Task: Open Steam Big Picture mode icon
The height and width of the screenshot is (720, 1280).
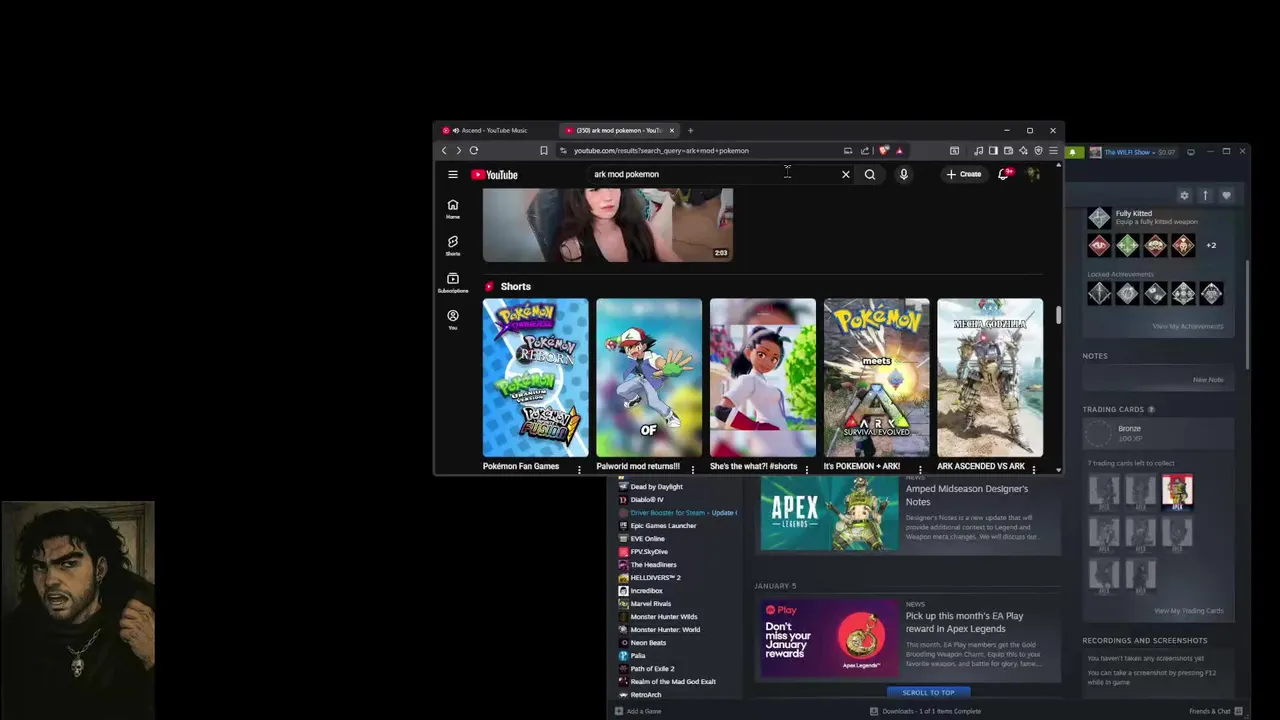Action: (x=1191, y=152)
